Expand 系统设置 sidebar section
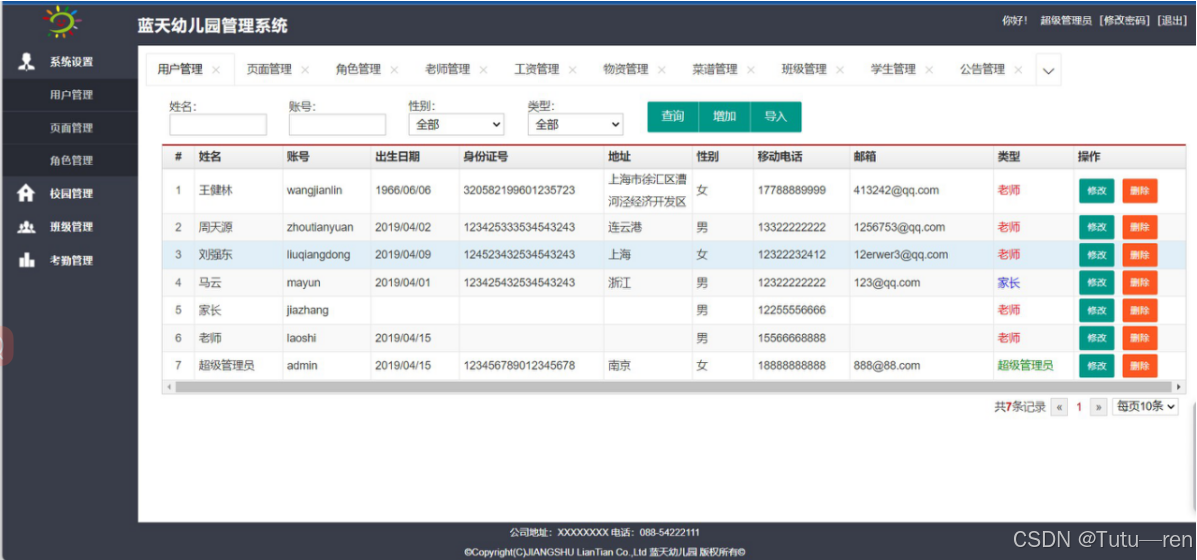Viewport: 1197px width, 560px height. (x=70, y=62)
